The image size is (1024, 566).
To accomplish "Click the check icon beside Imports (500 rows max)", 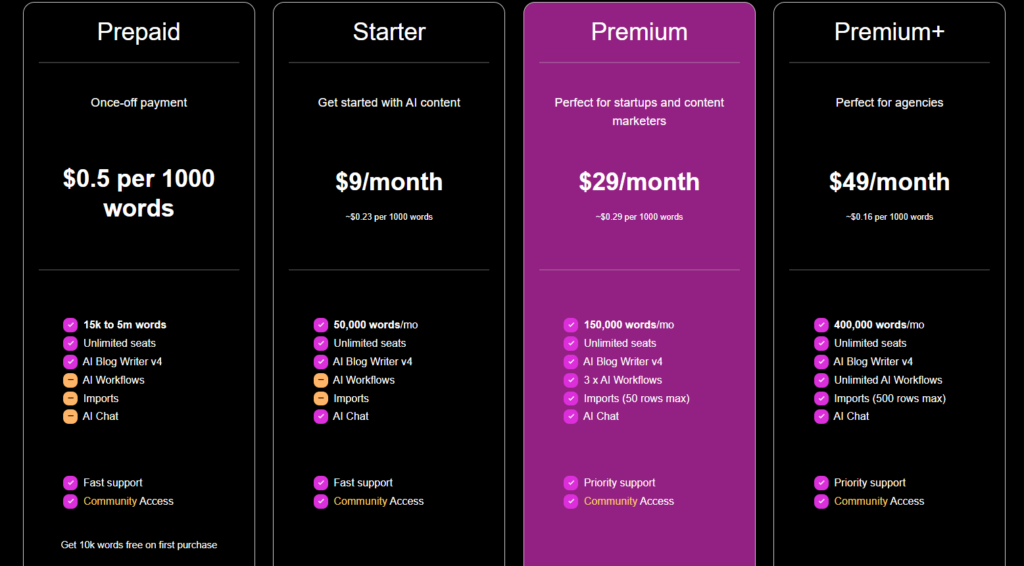I will (821, 398).
